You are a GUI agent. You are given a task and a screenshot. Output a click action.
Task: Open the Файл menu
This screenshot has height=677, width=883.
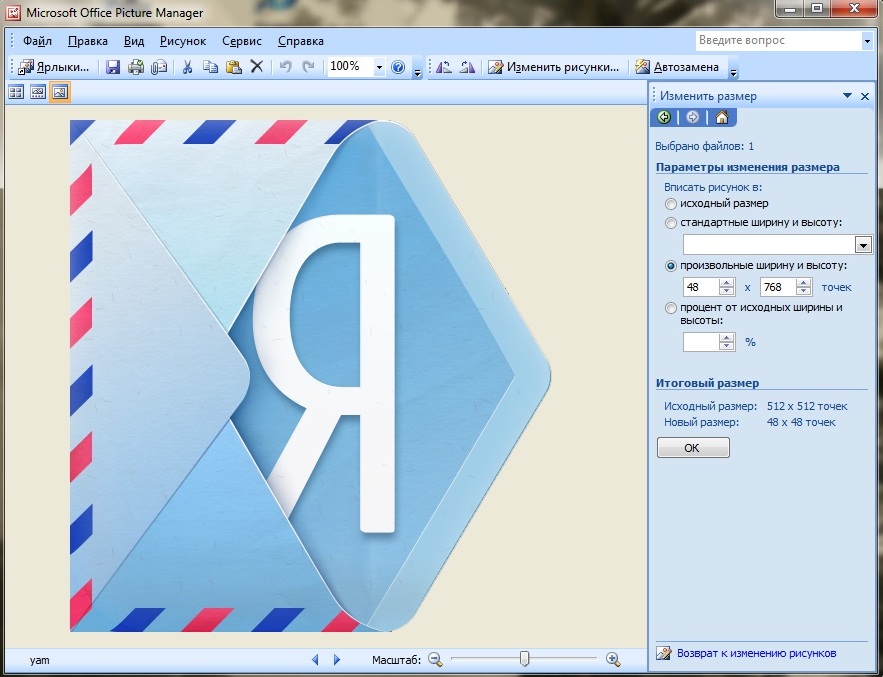coord(37,41)
